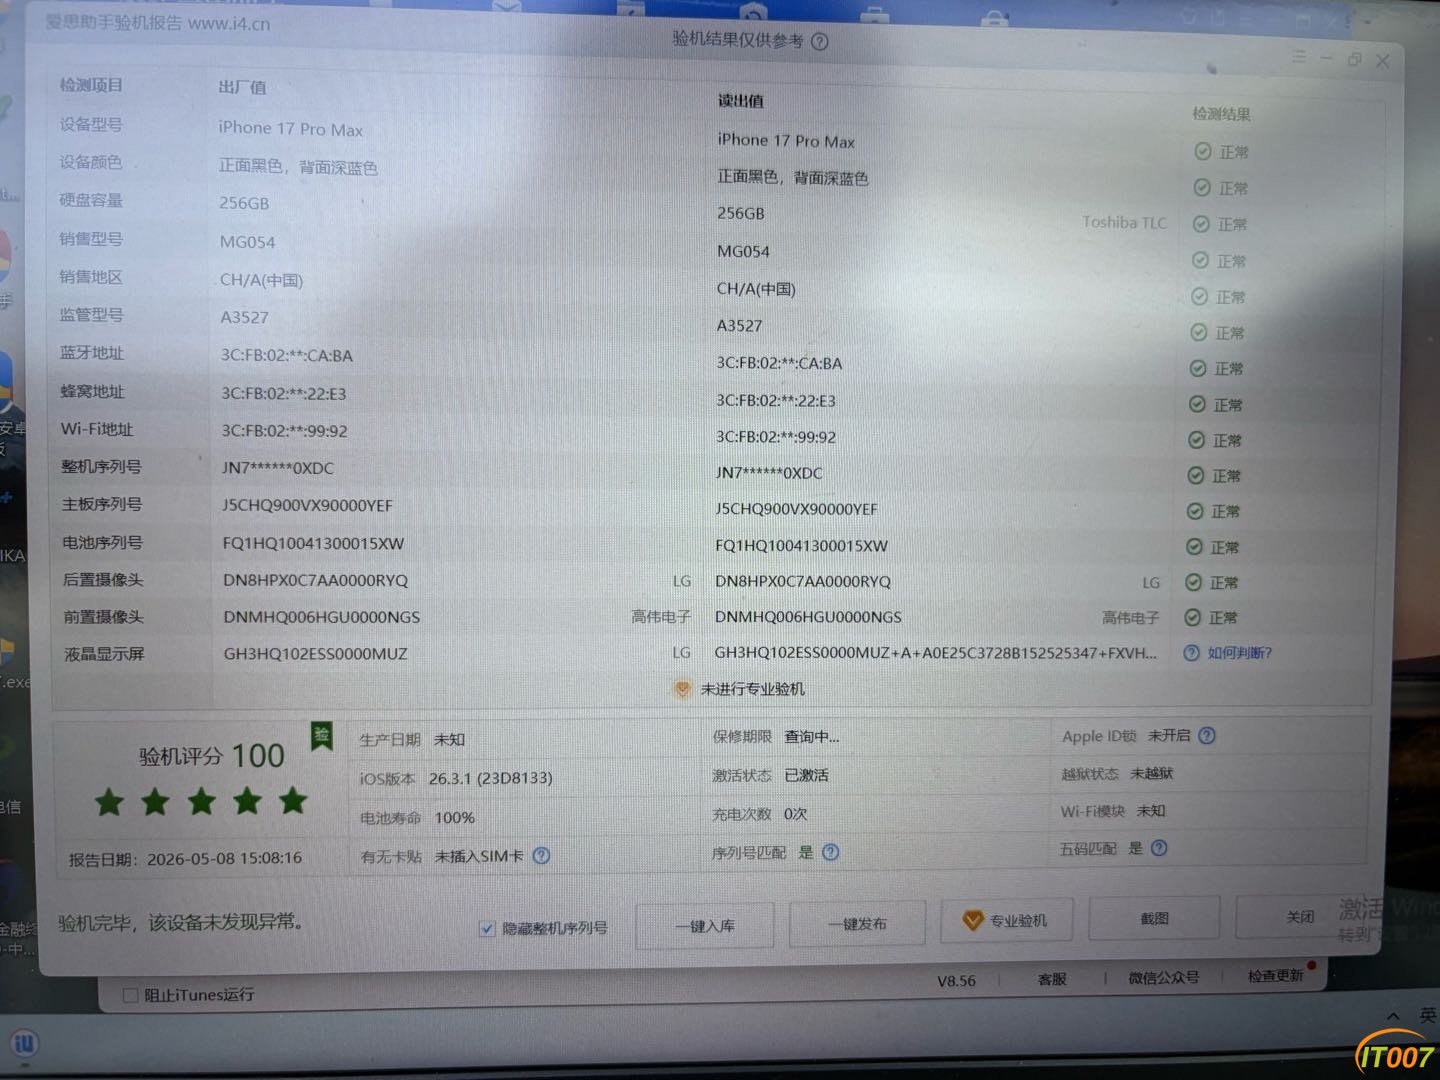Click the 检测项目 column header
Screen dimensions: 1440x1080
click(x=91, y=85)
